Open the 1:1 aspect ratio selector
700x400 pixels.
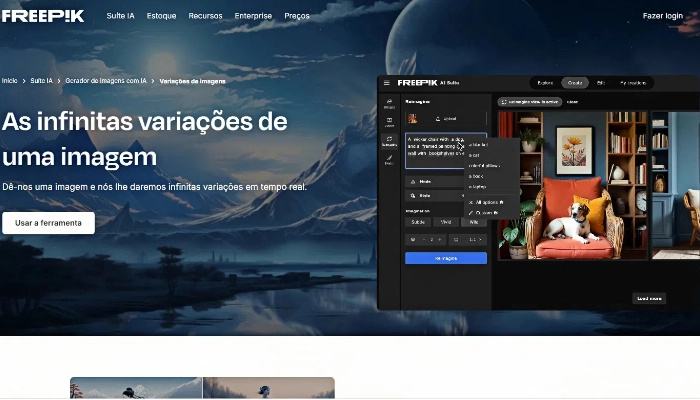(467, 240)
